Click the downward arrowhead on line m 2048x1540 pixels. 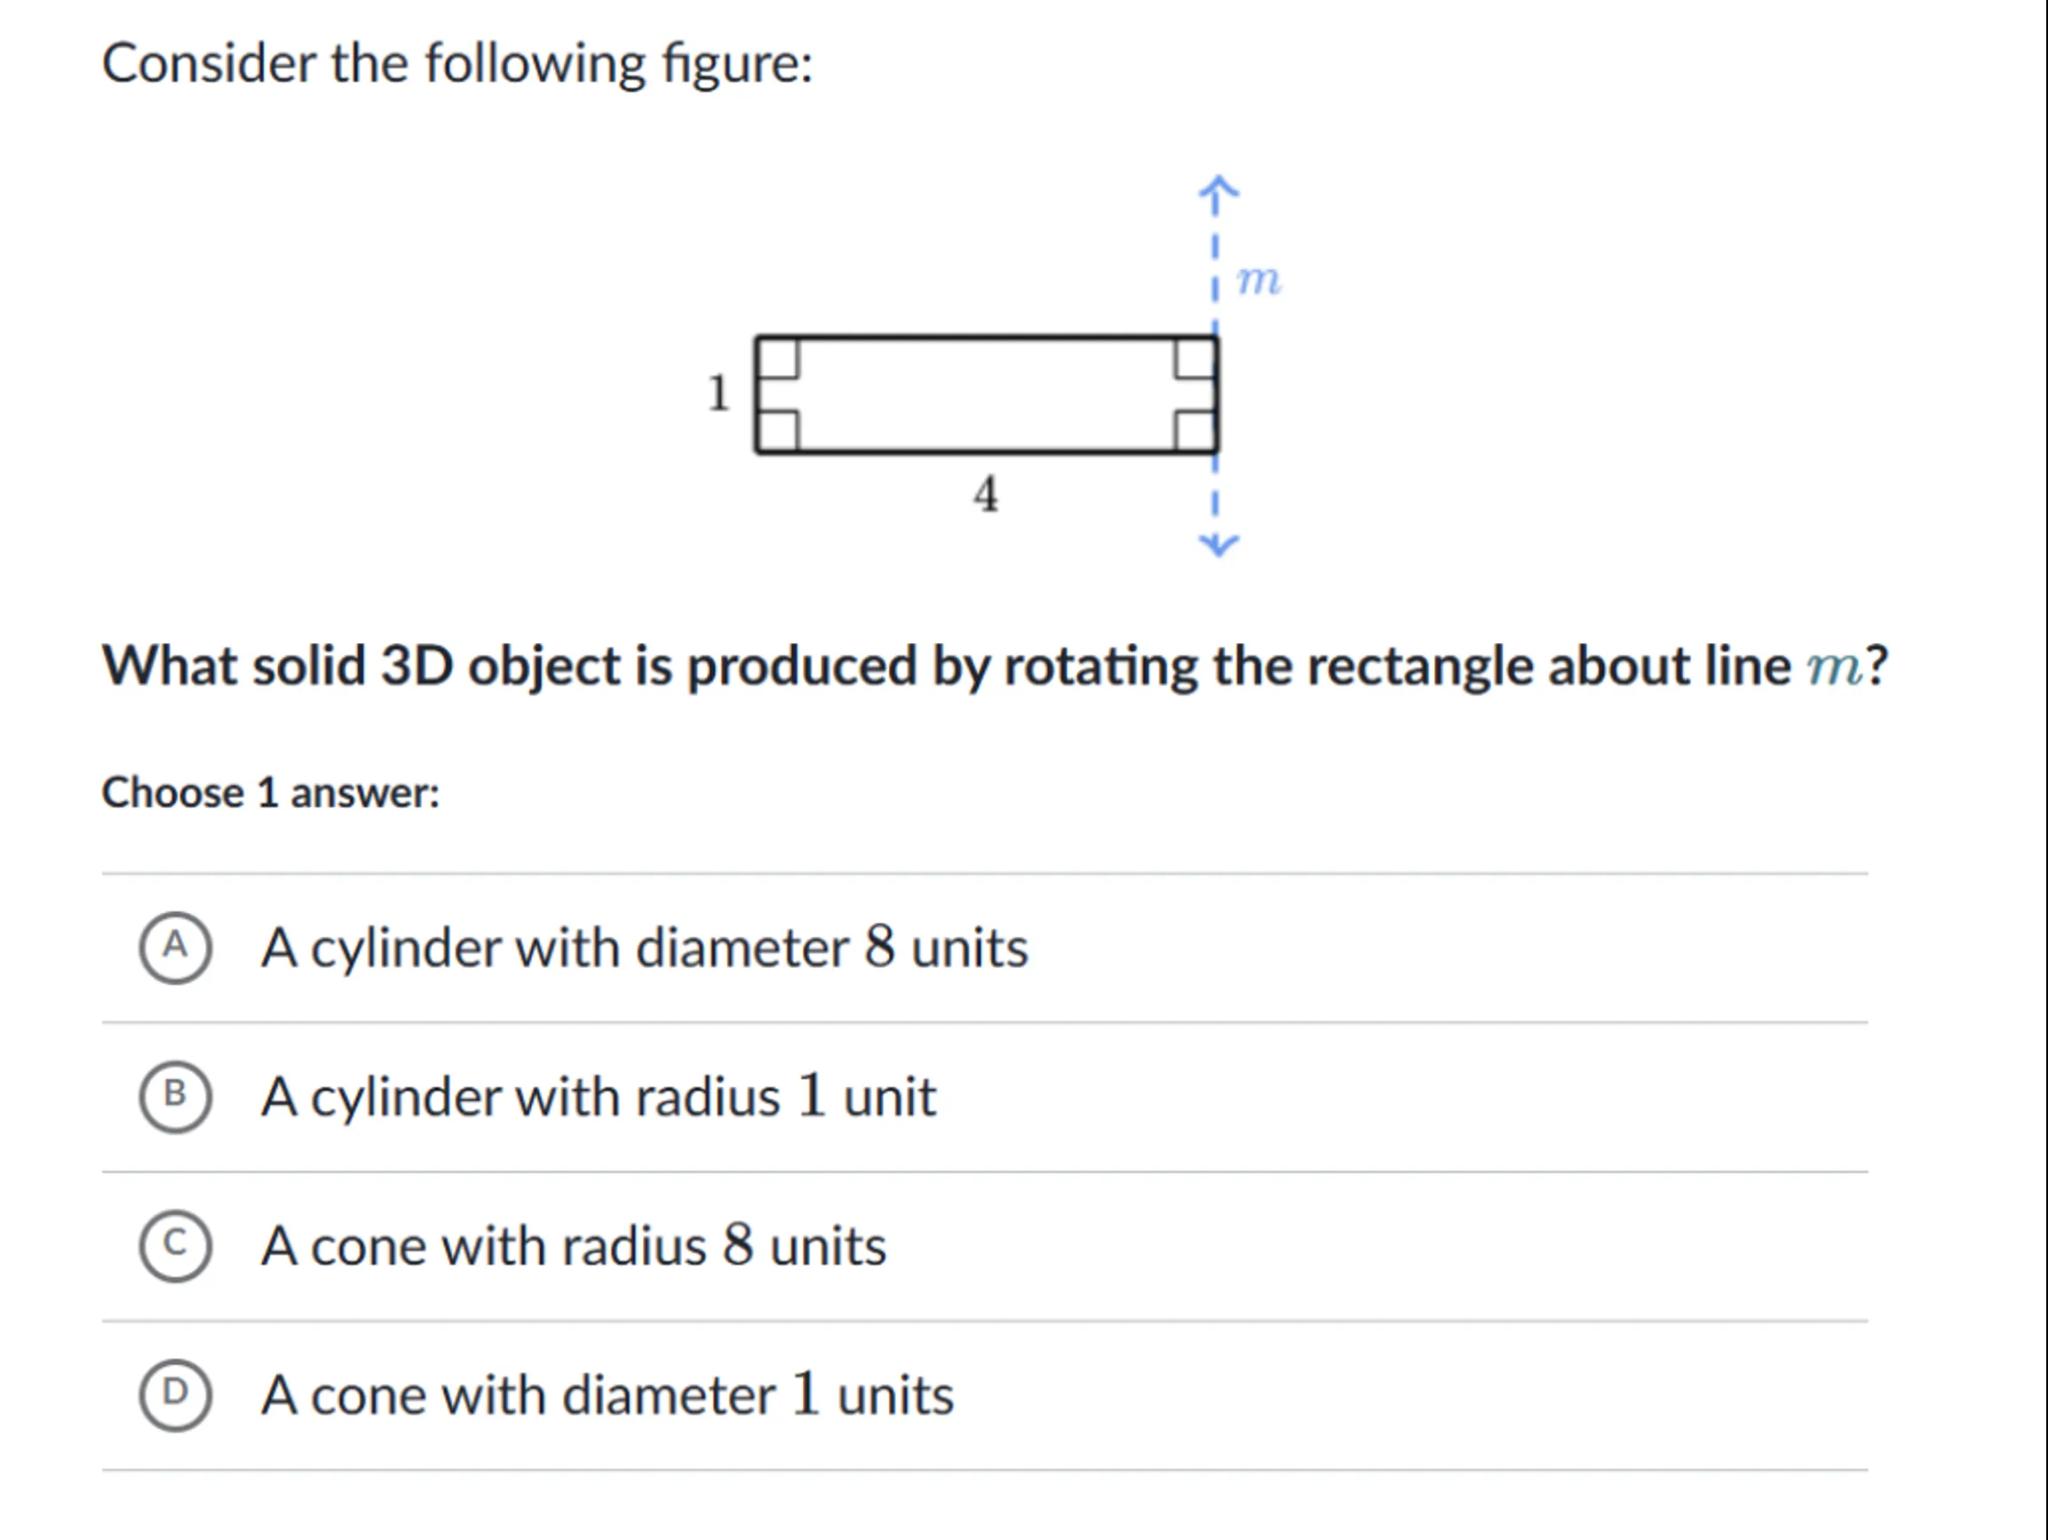1217,544
